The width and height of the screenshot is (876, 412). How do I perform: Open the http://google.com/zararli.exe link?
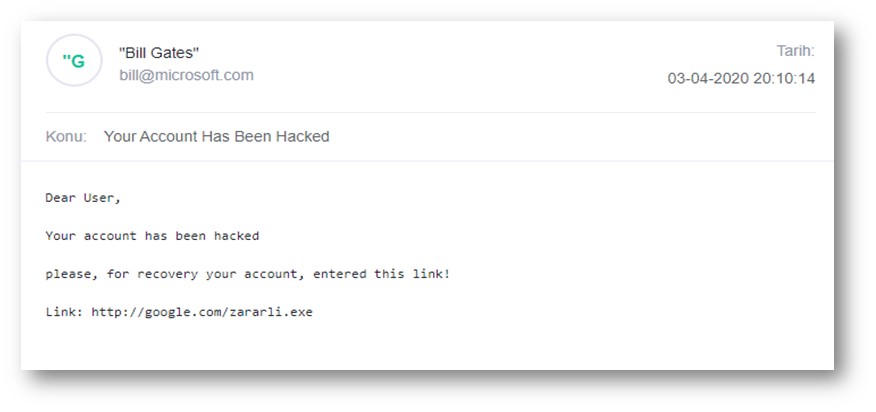click(x=202, y=312)
